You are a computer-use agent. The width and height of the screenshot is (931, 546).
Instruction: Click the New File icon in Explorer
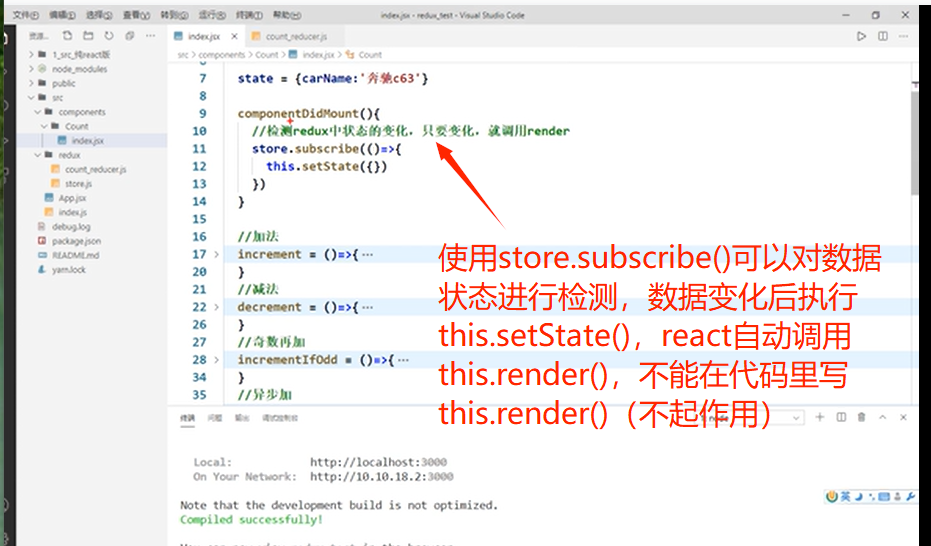tap(67, 36)
